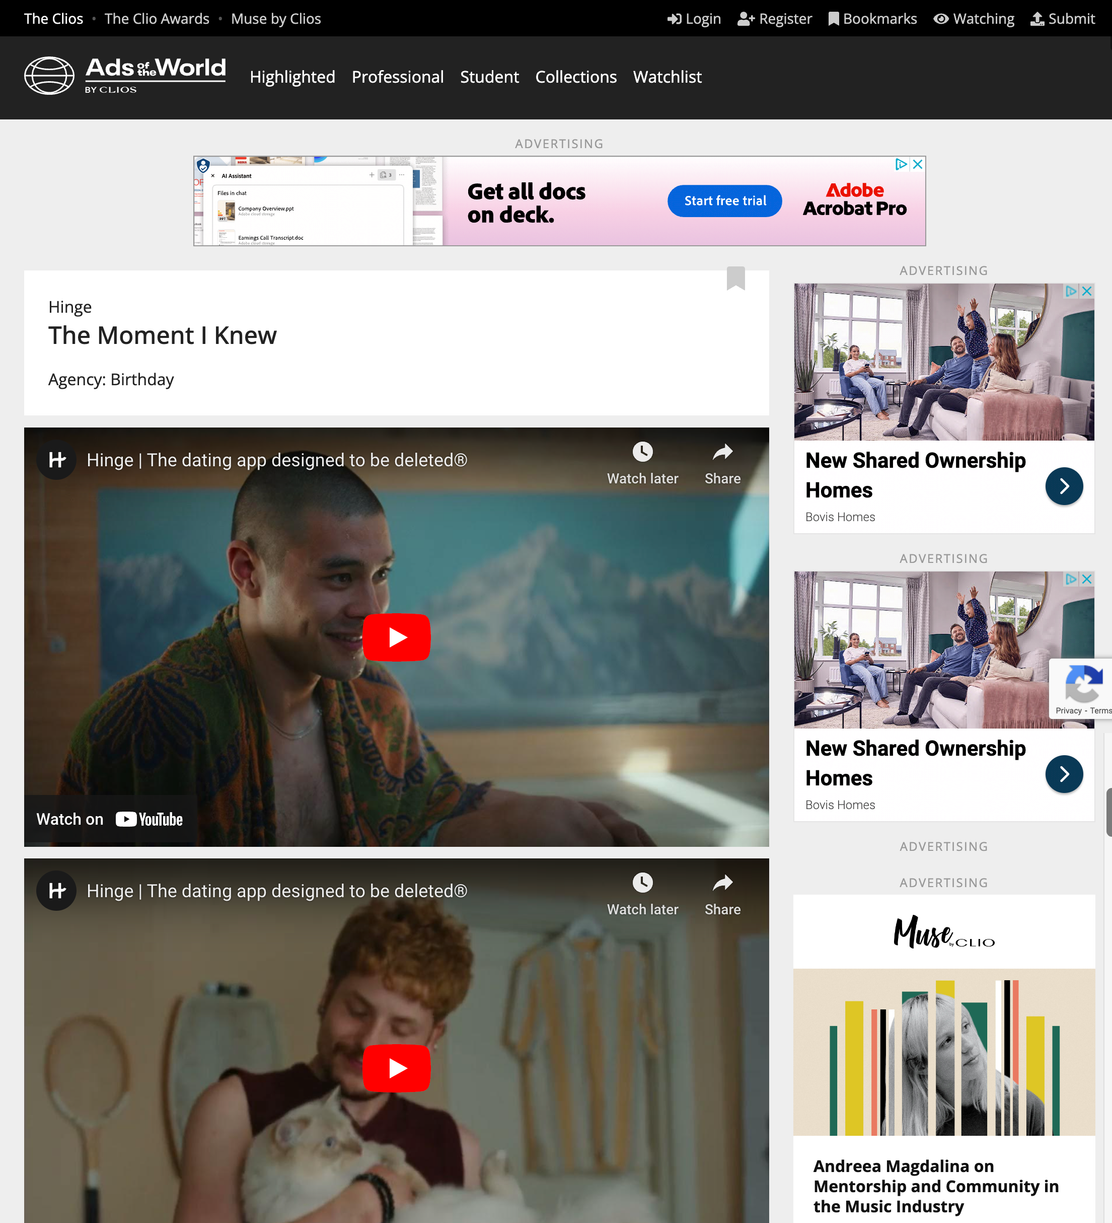The width and height of the screenshot is (1112, 1223).
Task: Open Muse by Clios link
Action: tap(276, 18)
